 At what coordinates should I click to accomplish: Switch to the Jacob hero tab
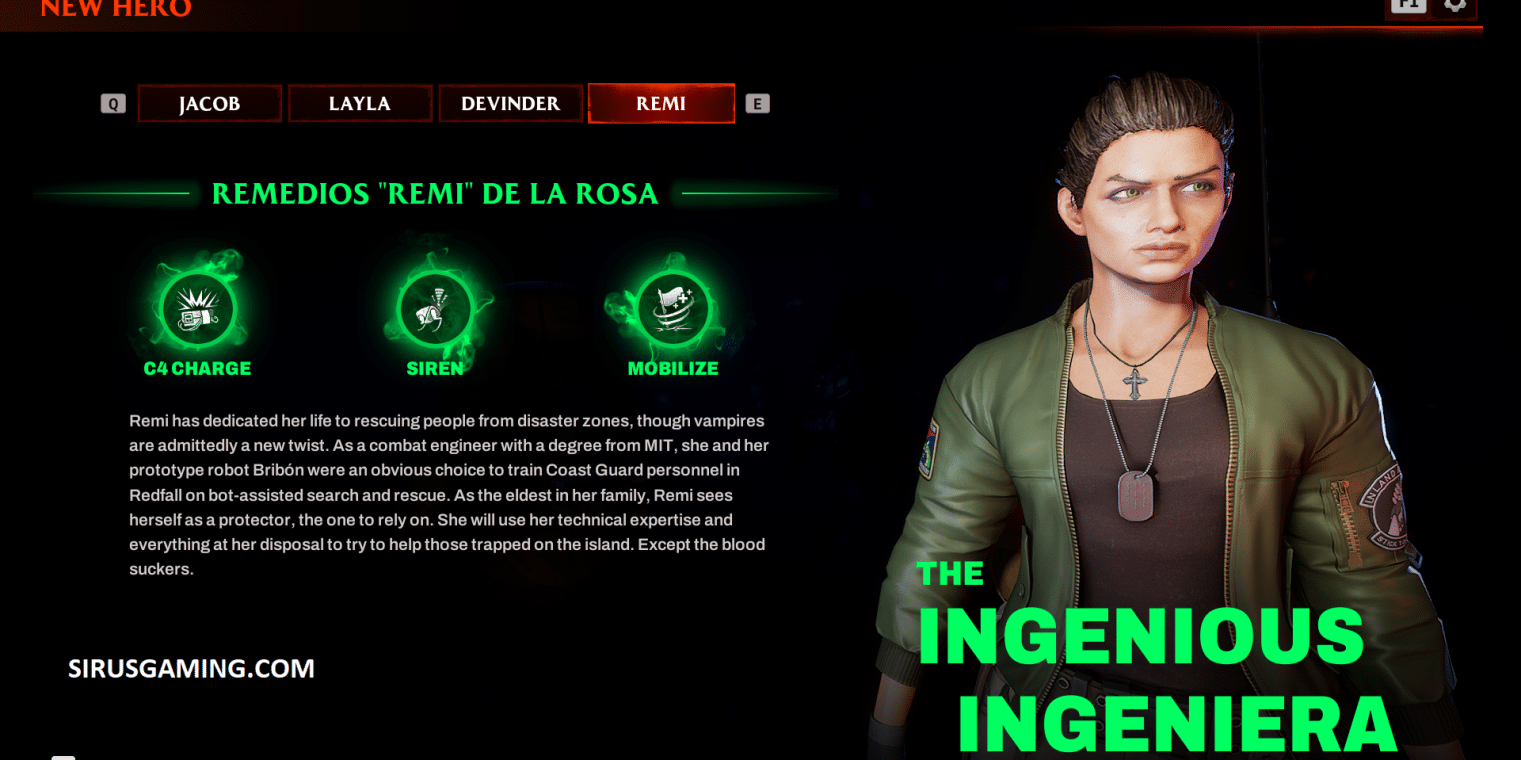point(210,103)
